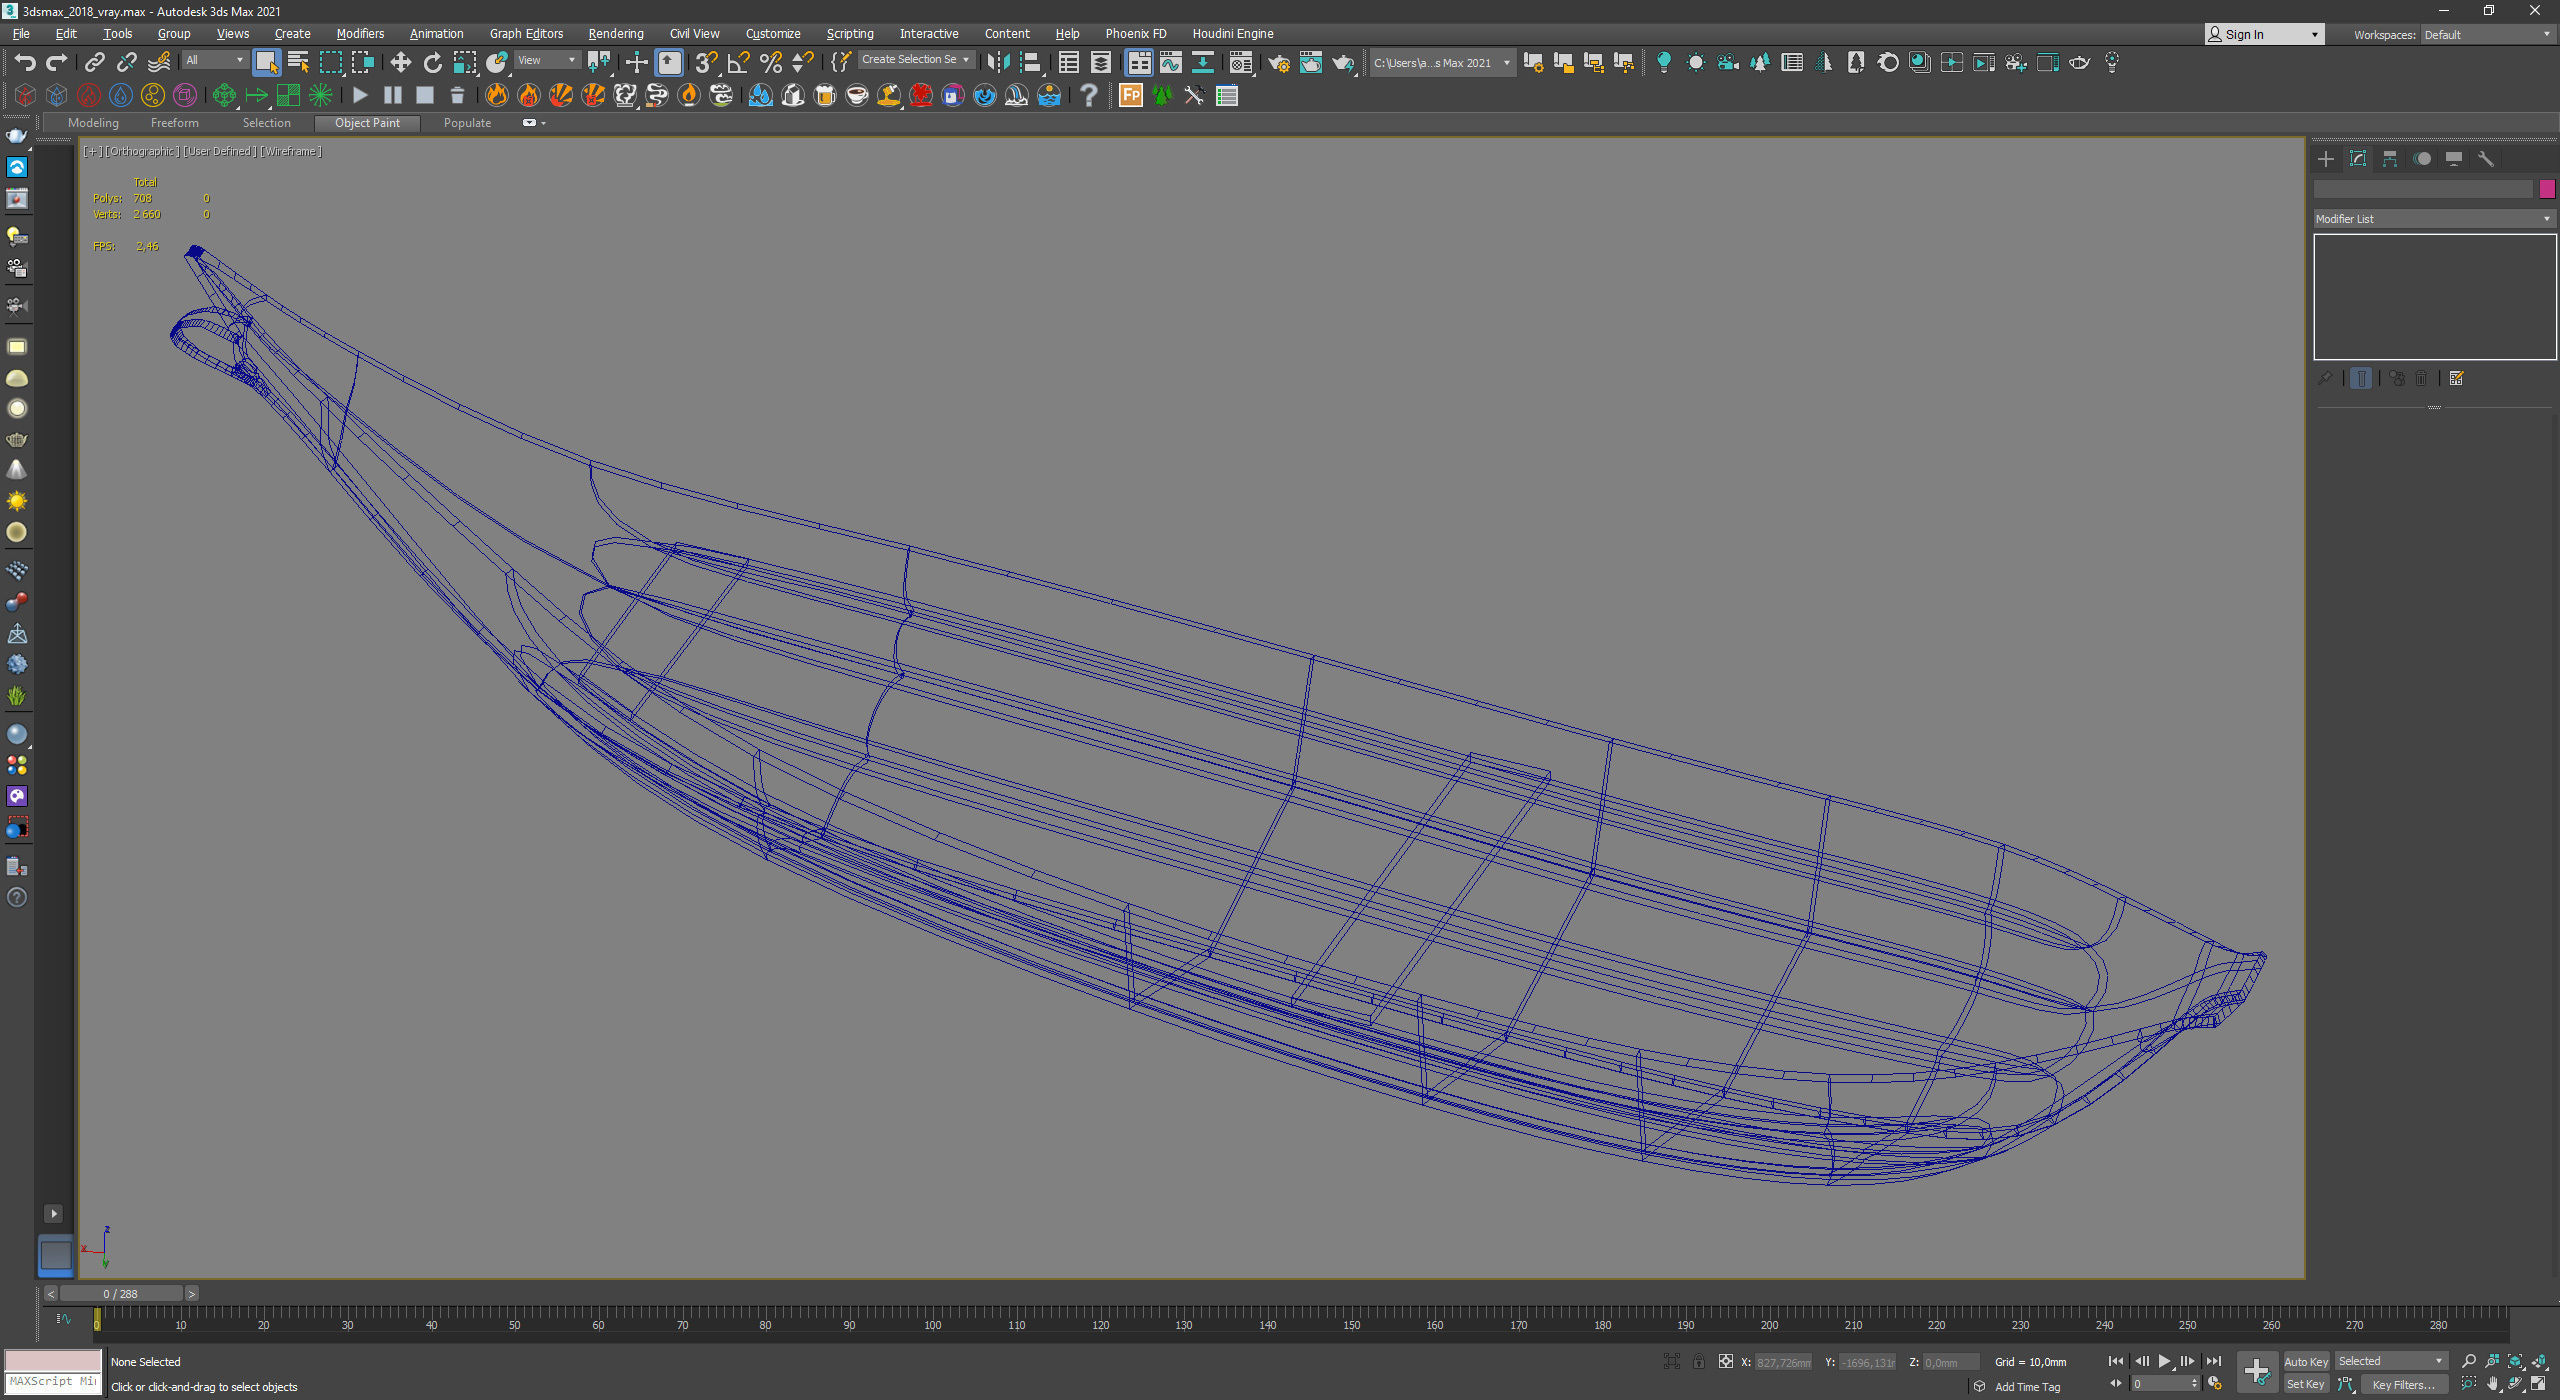Open the Hierarchy command panel tab

pyautogui.click(x=2390, y=159)
